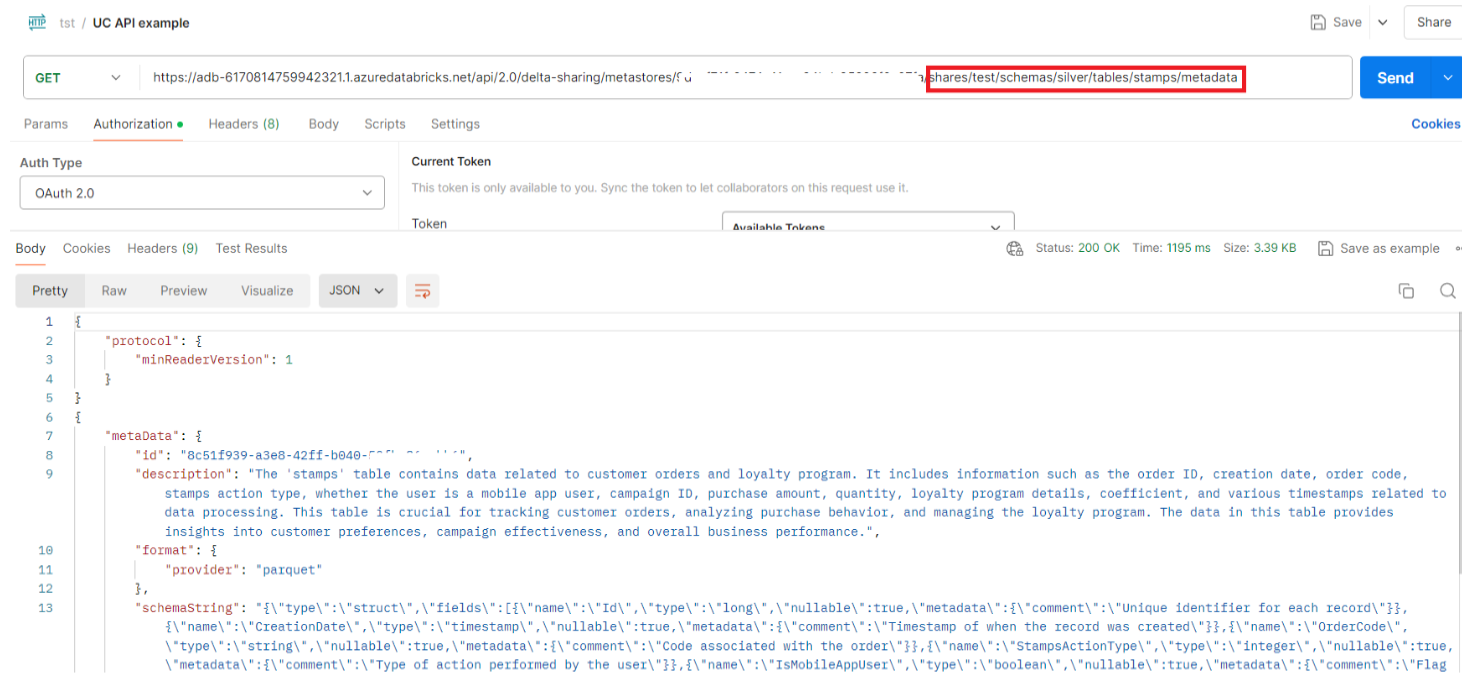This screenshot has height=693, width=1477.
Task: Open the Cookies link
Action: tap(1435, 124)
